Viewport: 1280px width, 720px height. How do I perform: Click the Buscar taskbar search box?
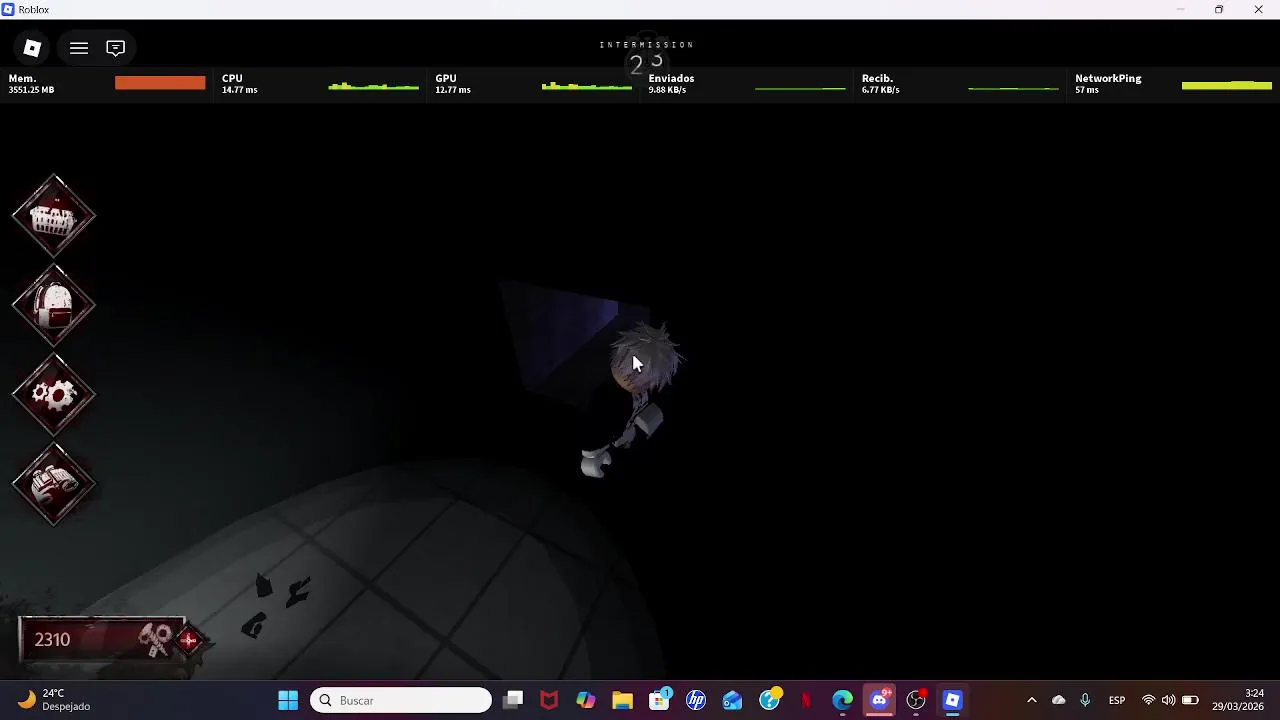(401, 700)
